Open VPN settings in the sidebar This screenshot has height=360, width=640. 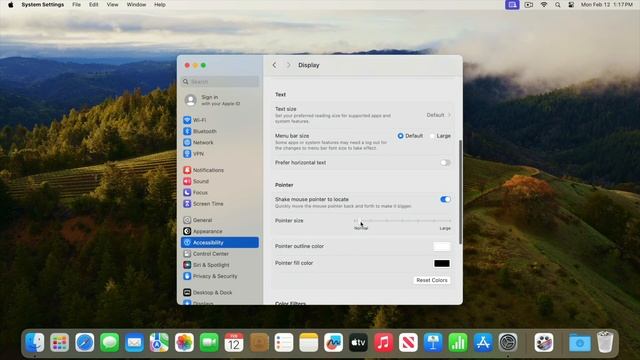(x=220, y=154)
